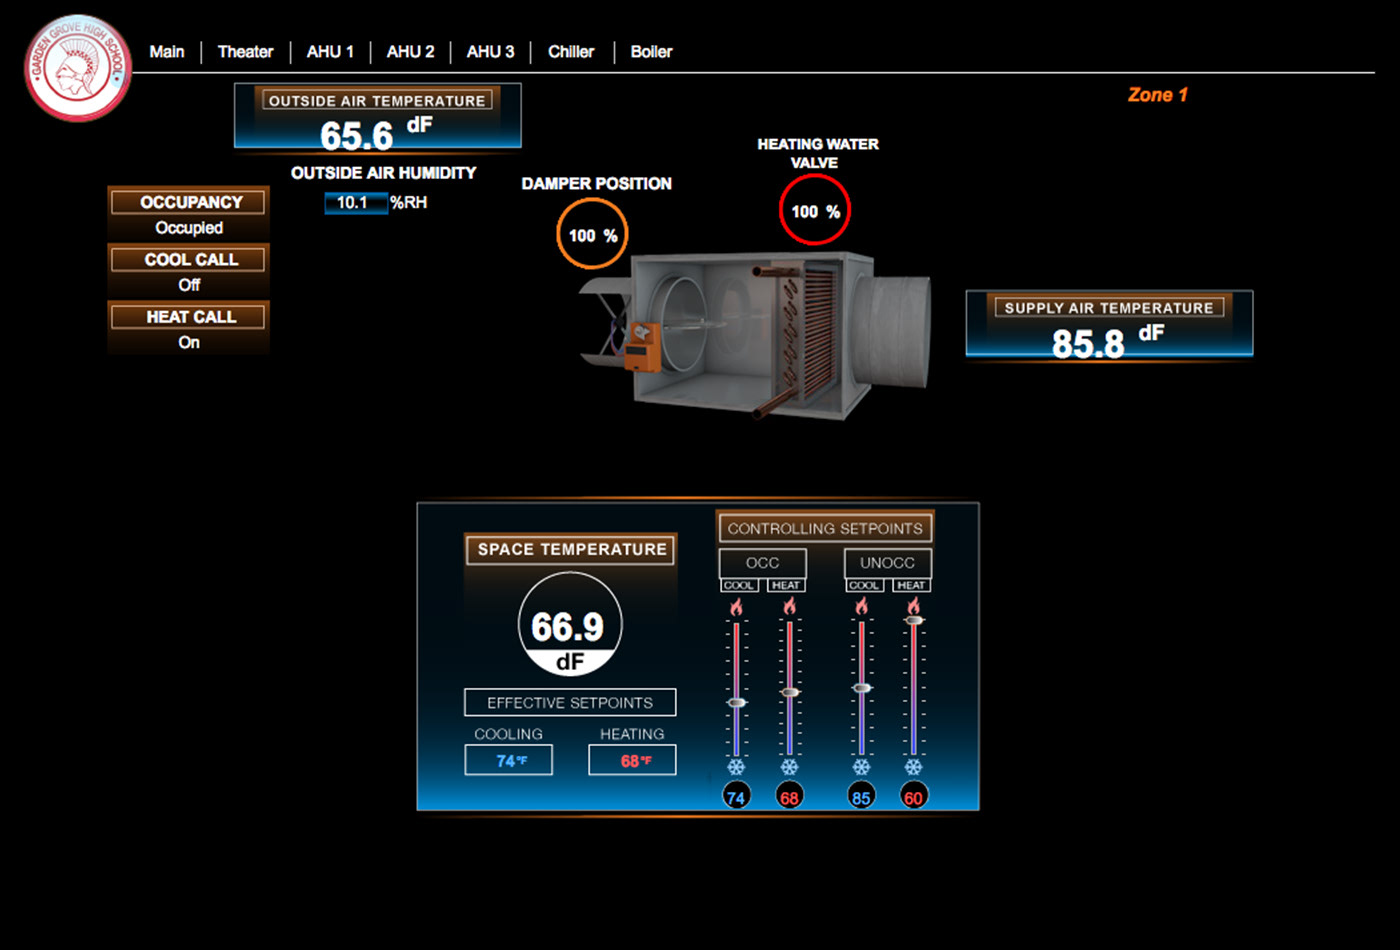Click the blue 74 setpoint value circle
This screenshot has height=950, width=1400.
point(736,797)
